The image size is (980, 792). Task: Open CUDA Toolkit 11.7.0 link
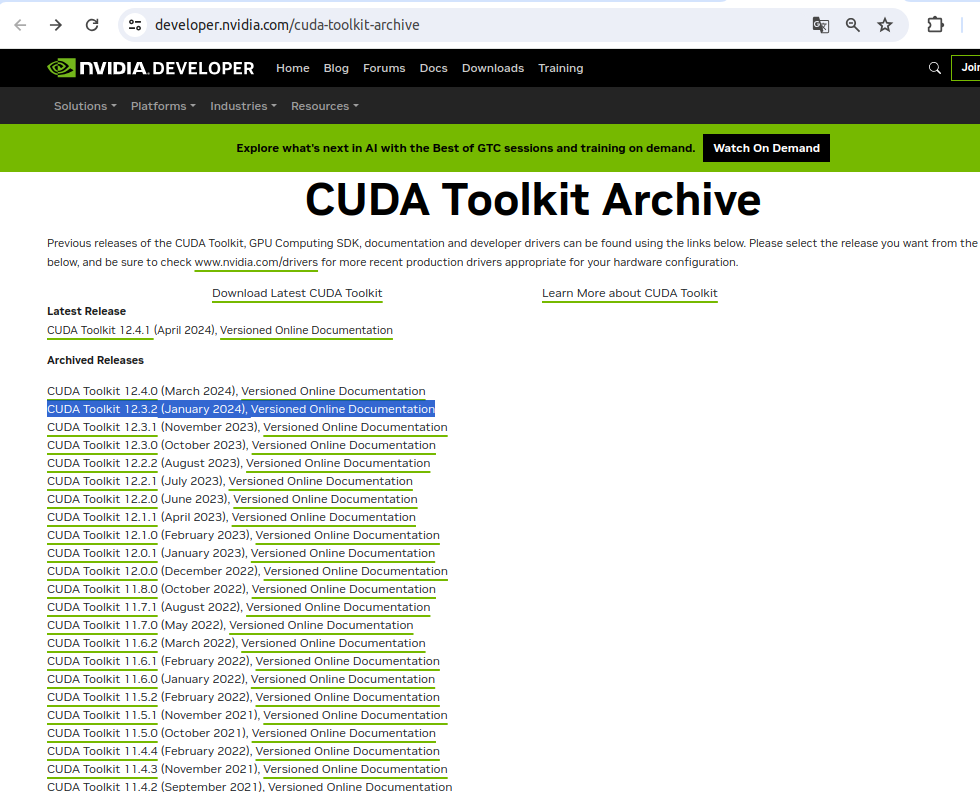(102, 625)
